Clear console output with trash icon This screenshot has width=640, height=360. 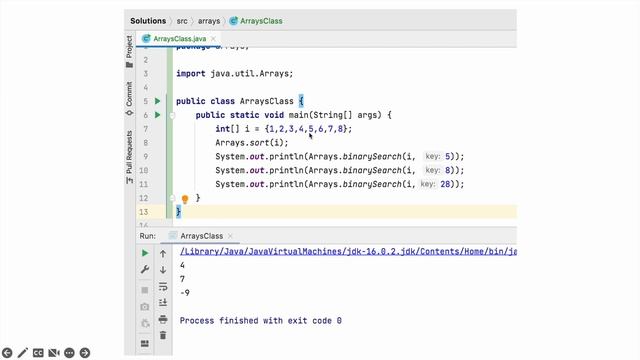(x=163, y=335)
